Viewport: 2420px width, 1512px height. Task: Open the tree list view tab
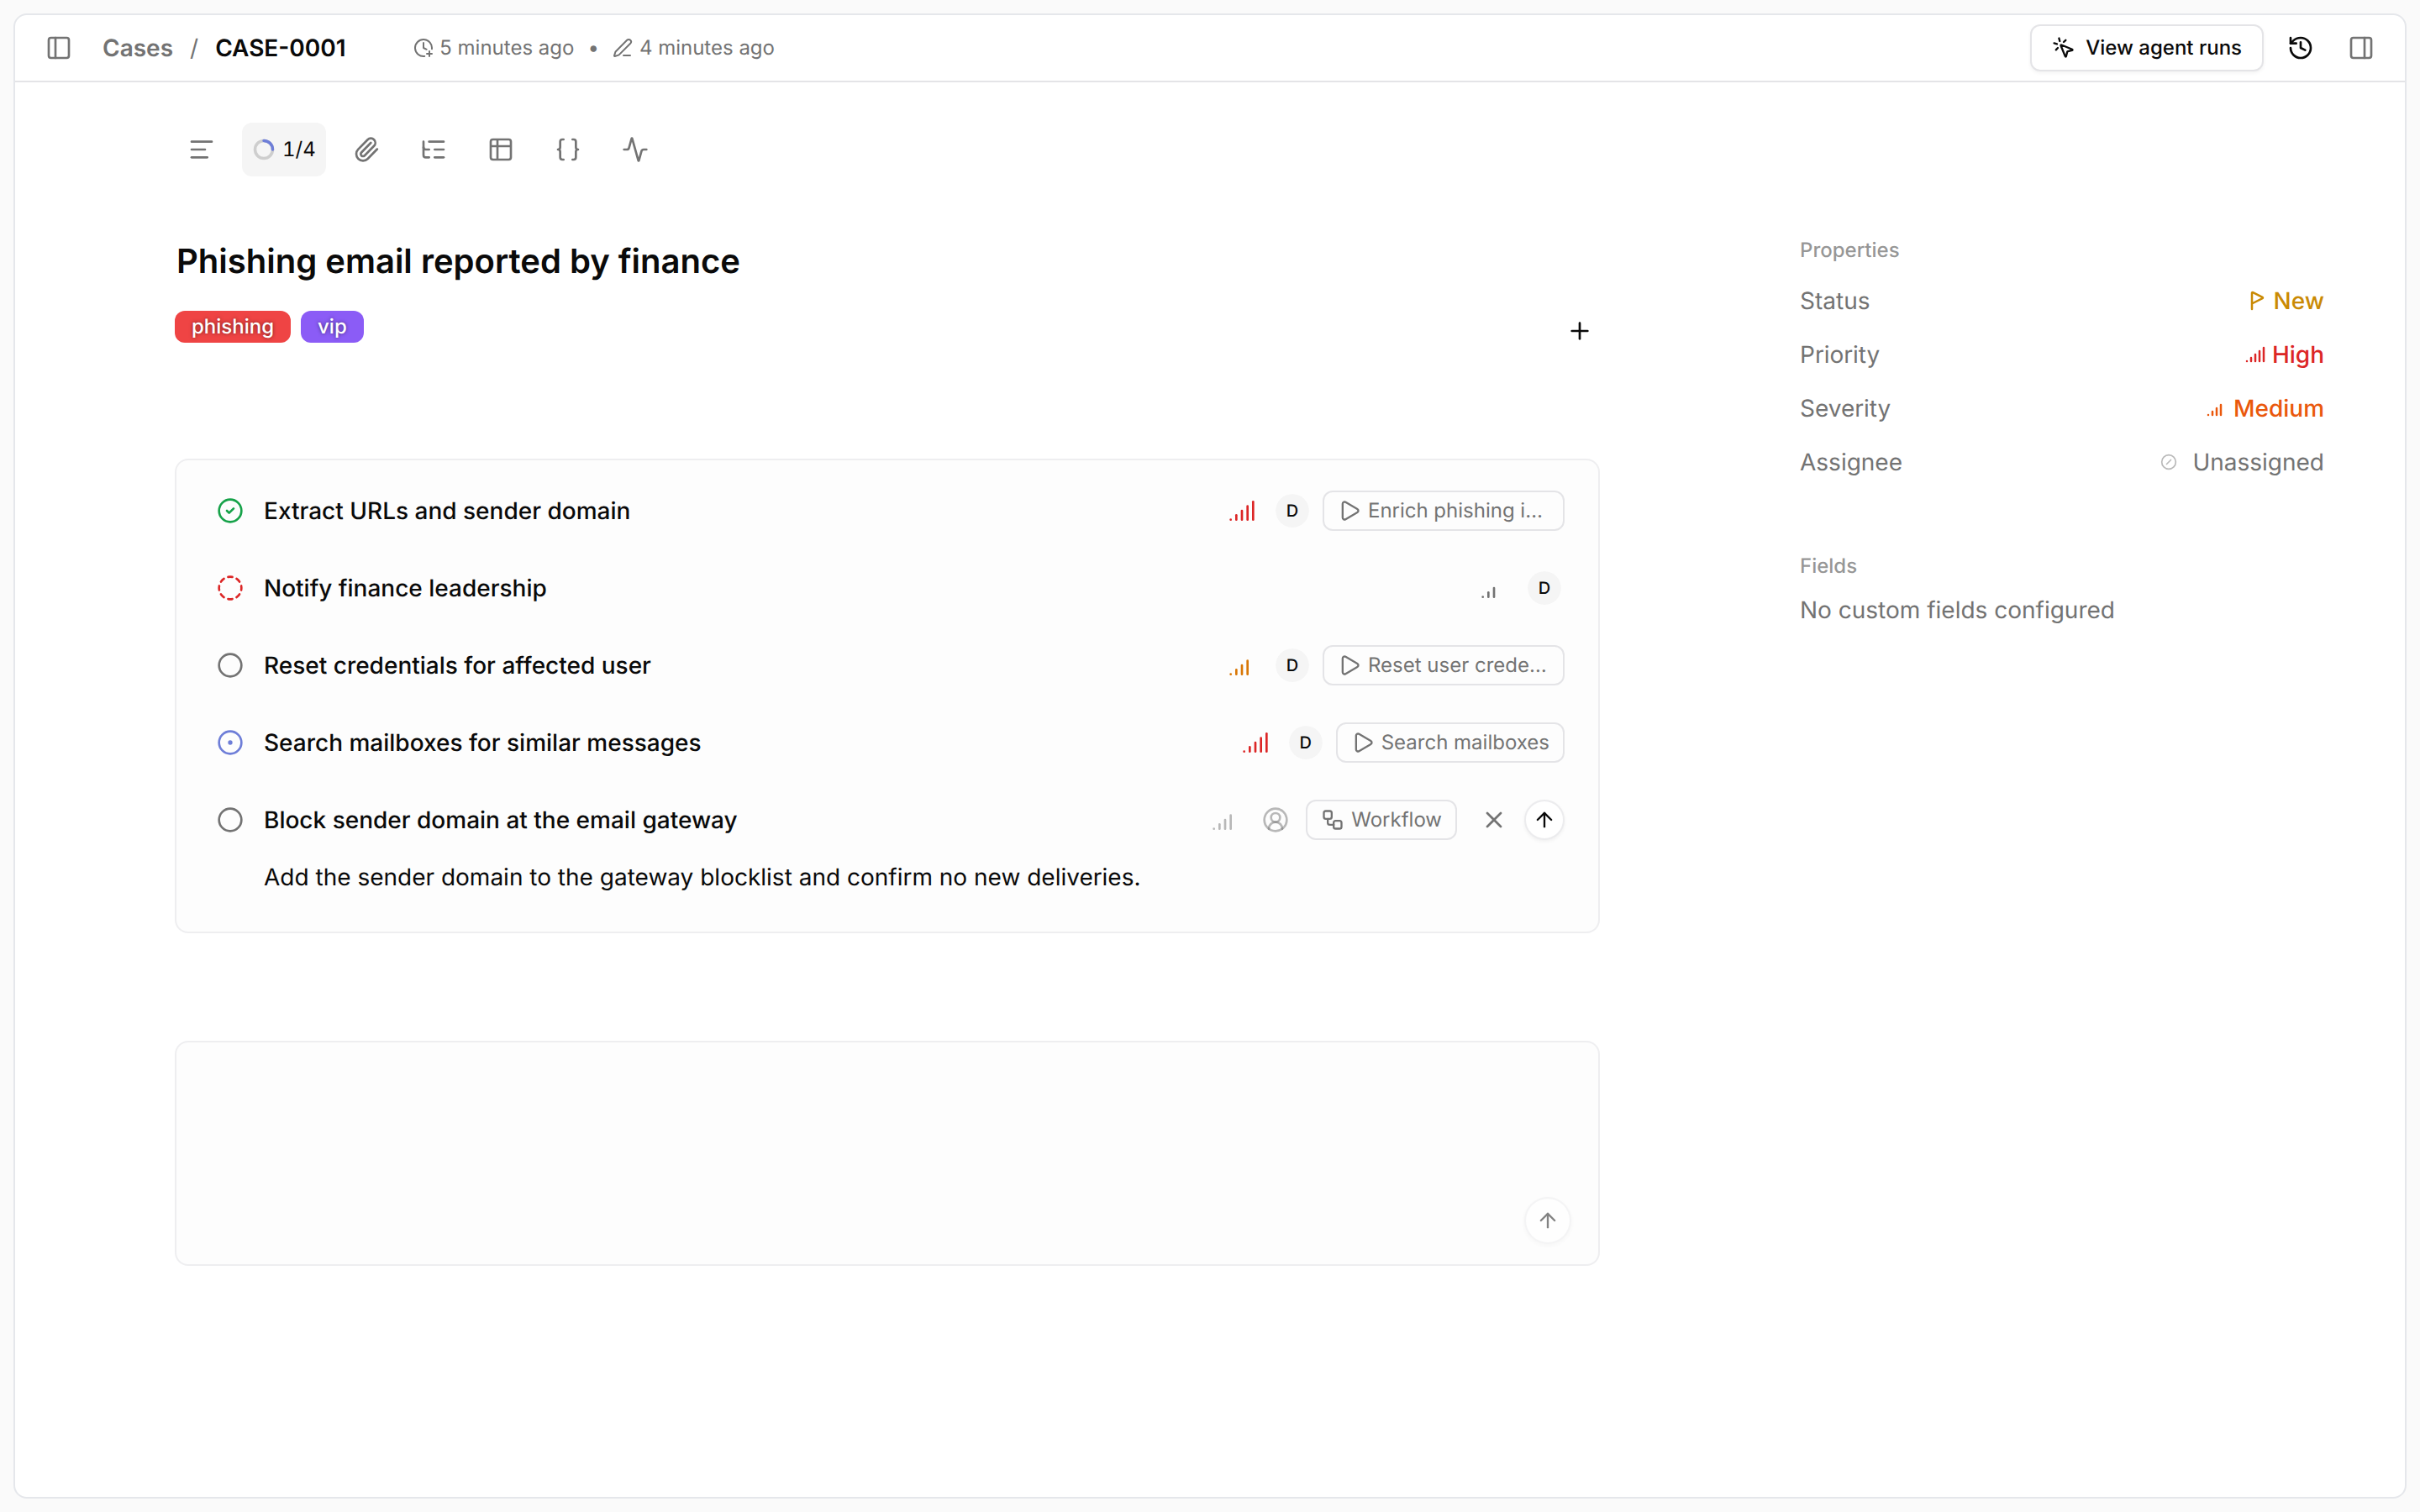(434, 150)
